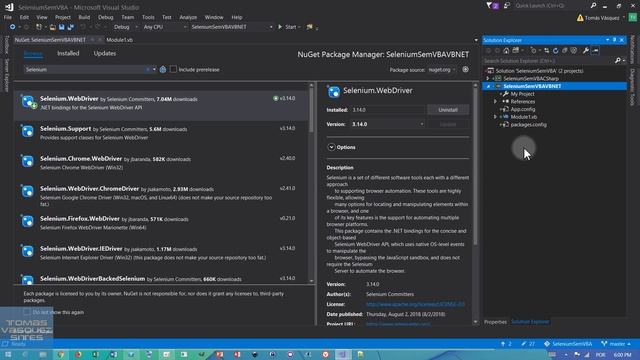Open the startup project SeleniumSemVBAVBNET dropdown
The image size is (640, 360).
click(231, 27)
